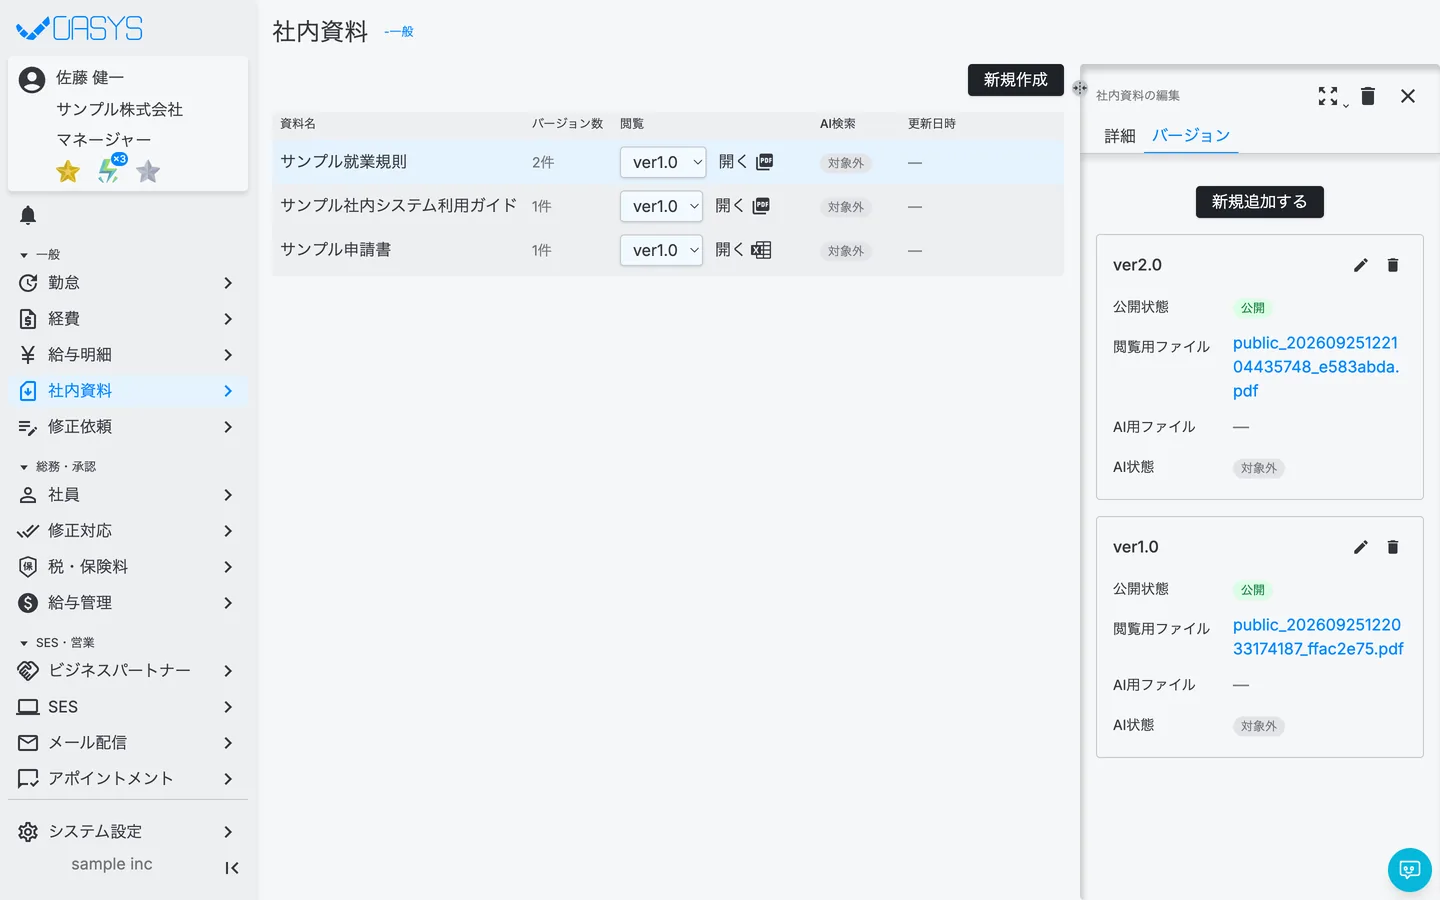
Task: Expand the edit panel to fullscreen
Action: (x=1328, y=96)
